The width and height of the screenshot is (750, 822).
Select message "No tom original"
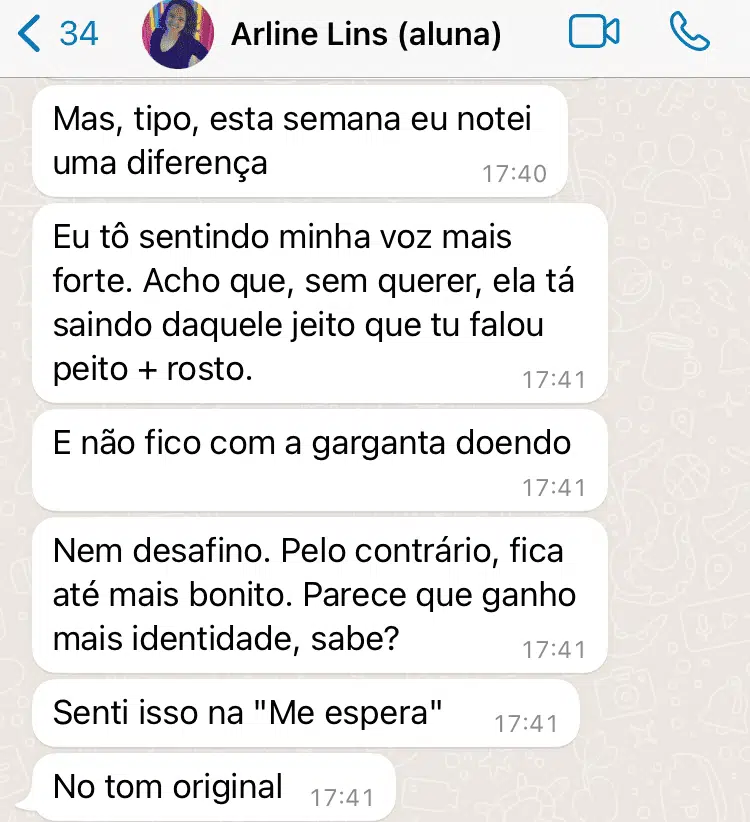212,787
